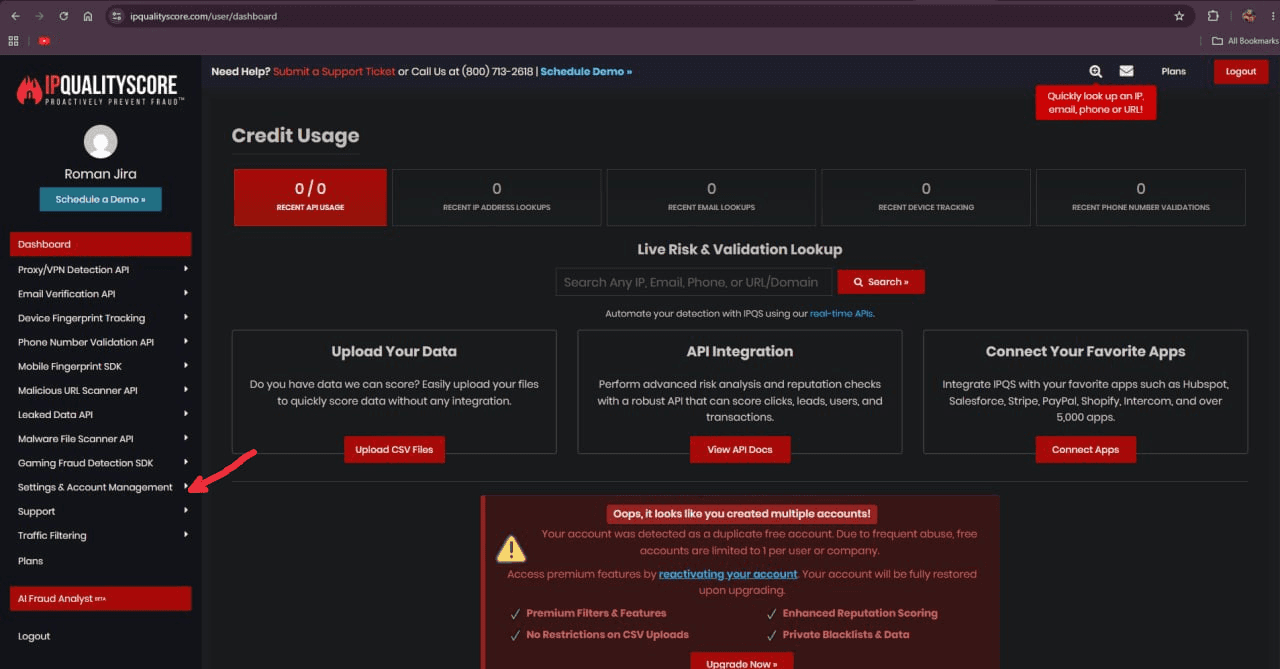
Task: Expand Settings & Account Management menu
Action: pos(100,487)
